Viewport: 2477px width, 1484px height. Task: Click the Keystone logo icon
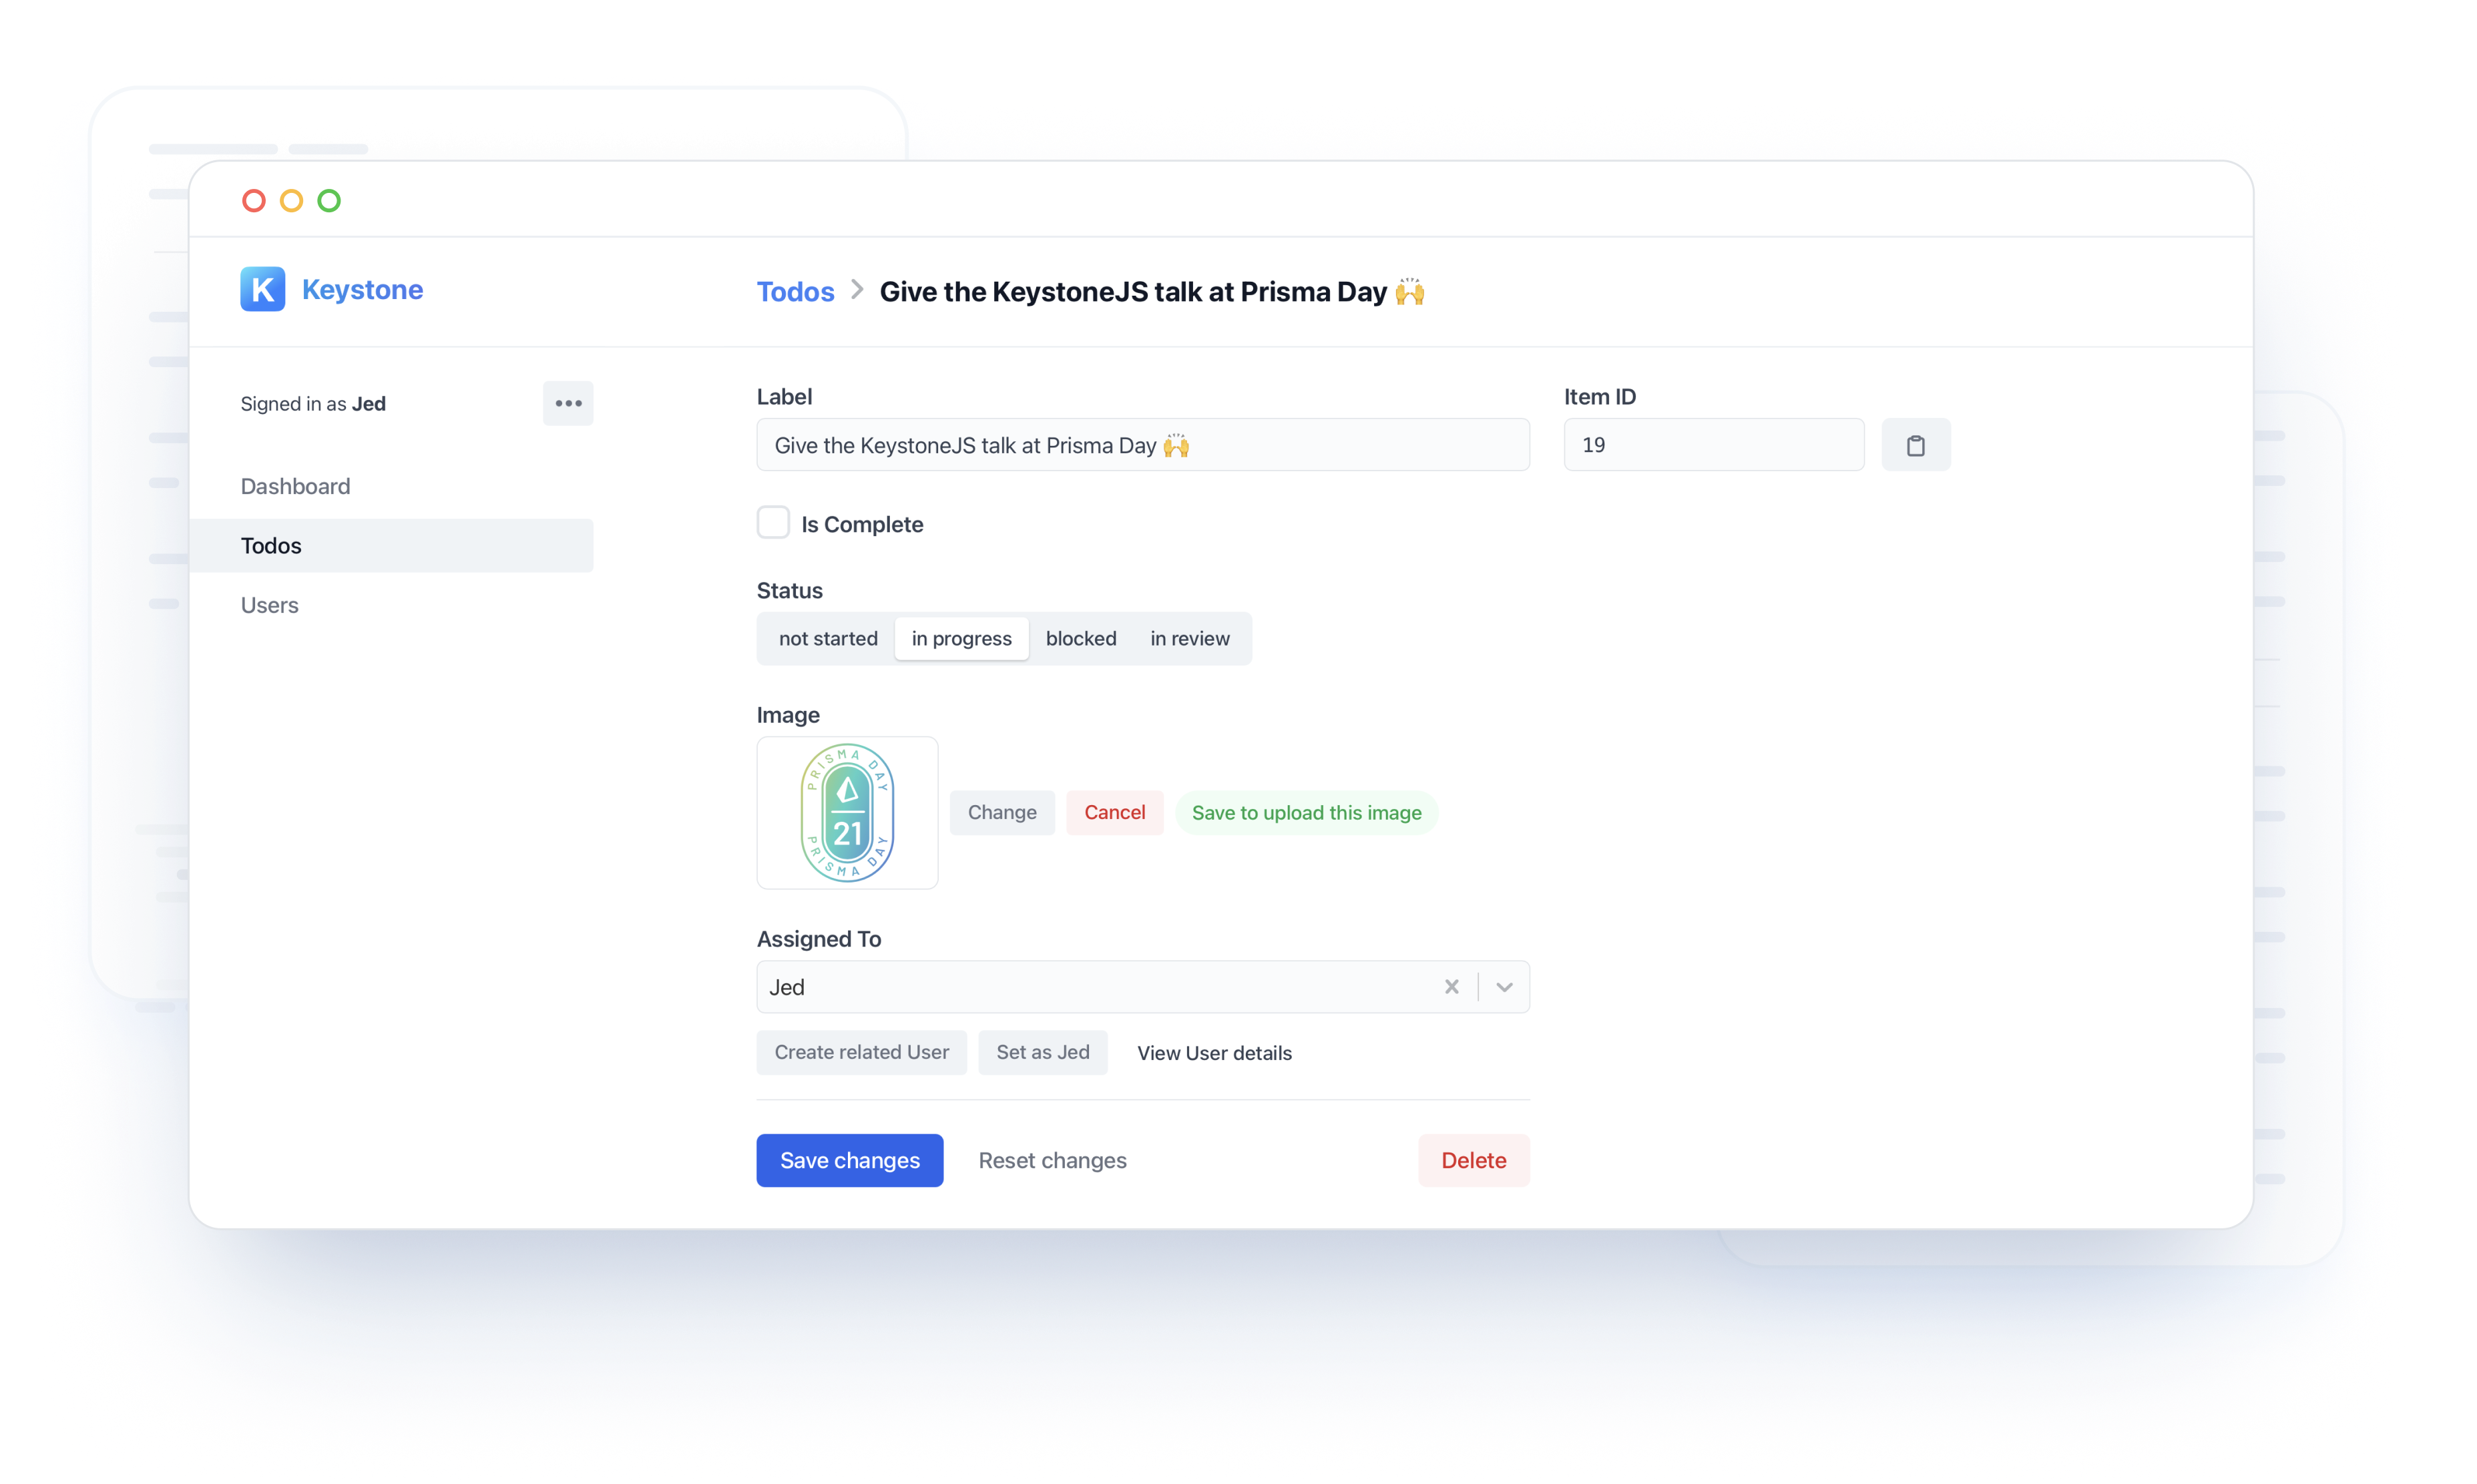pos(263,288)
